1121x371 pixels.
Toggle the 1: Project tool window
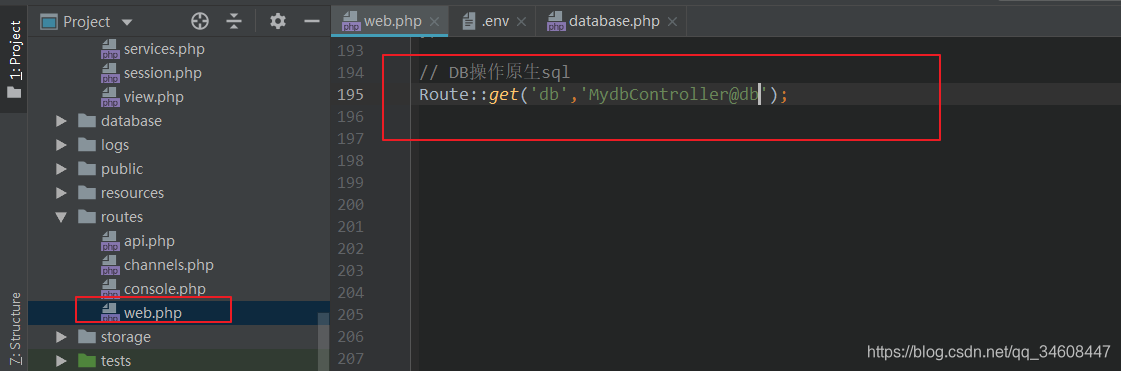point(14,59)
